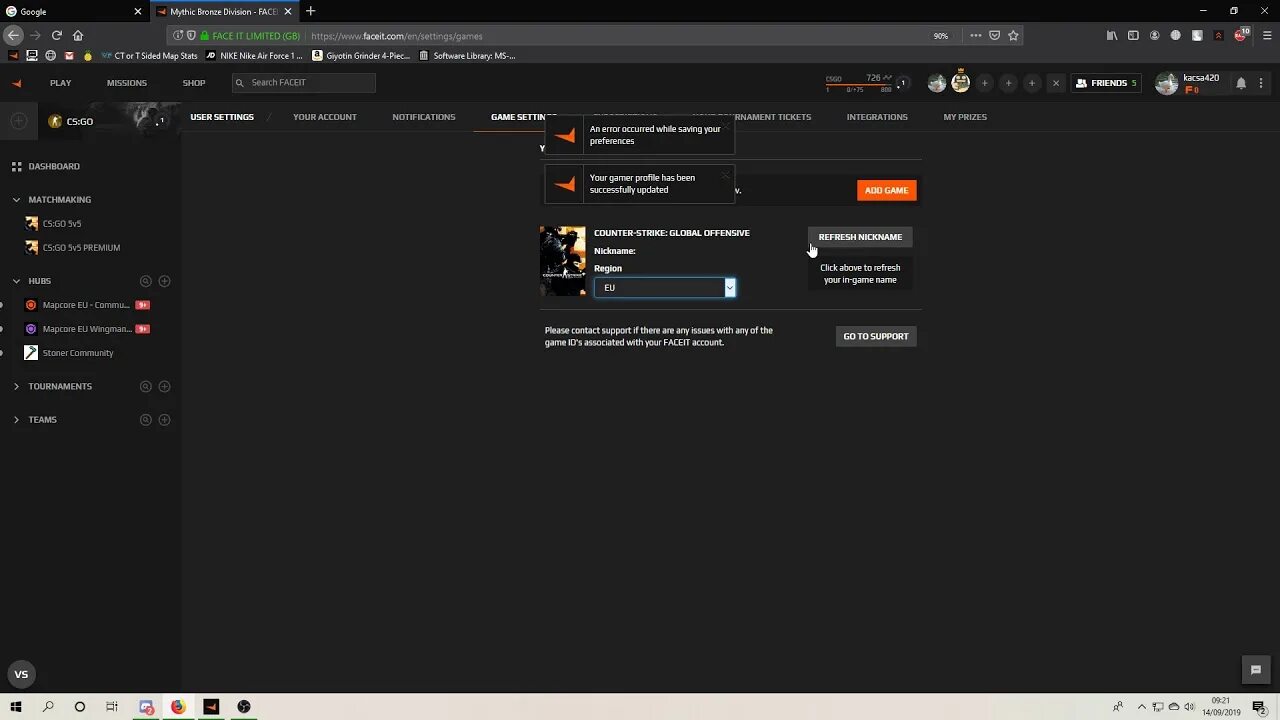Bookmark this page with the star icon
Screen dimensions: 1280x720
tap(1013, 35)
